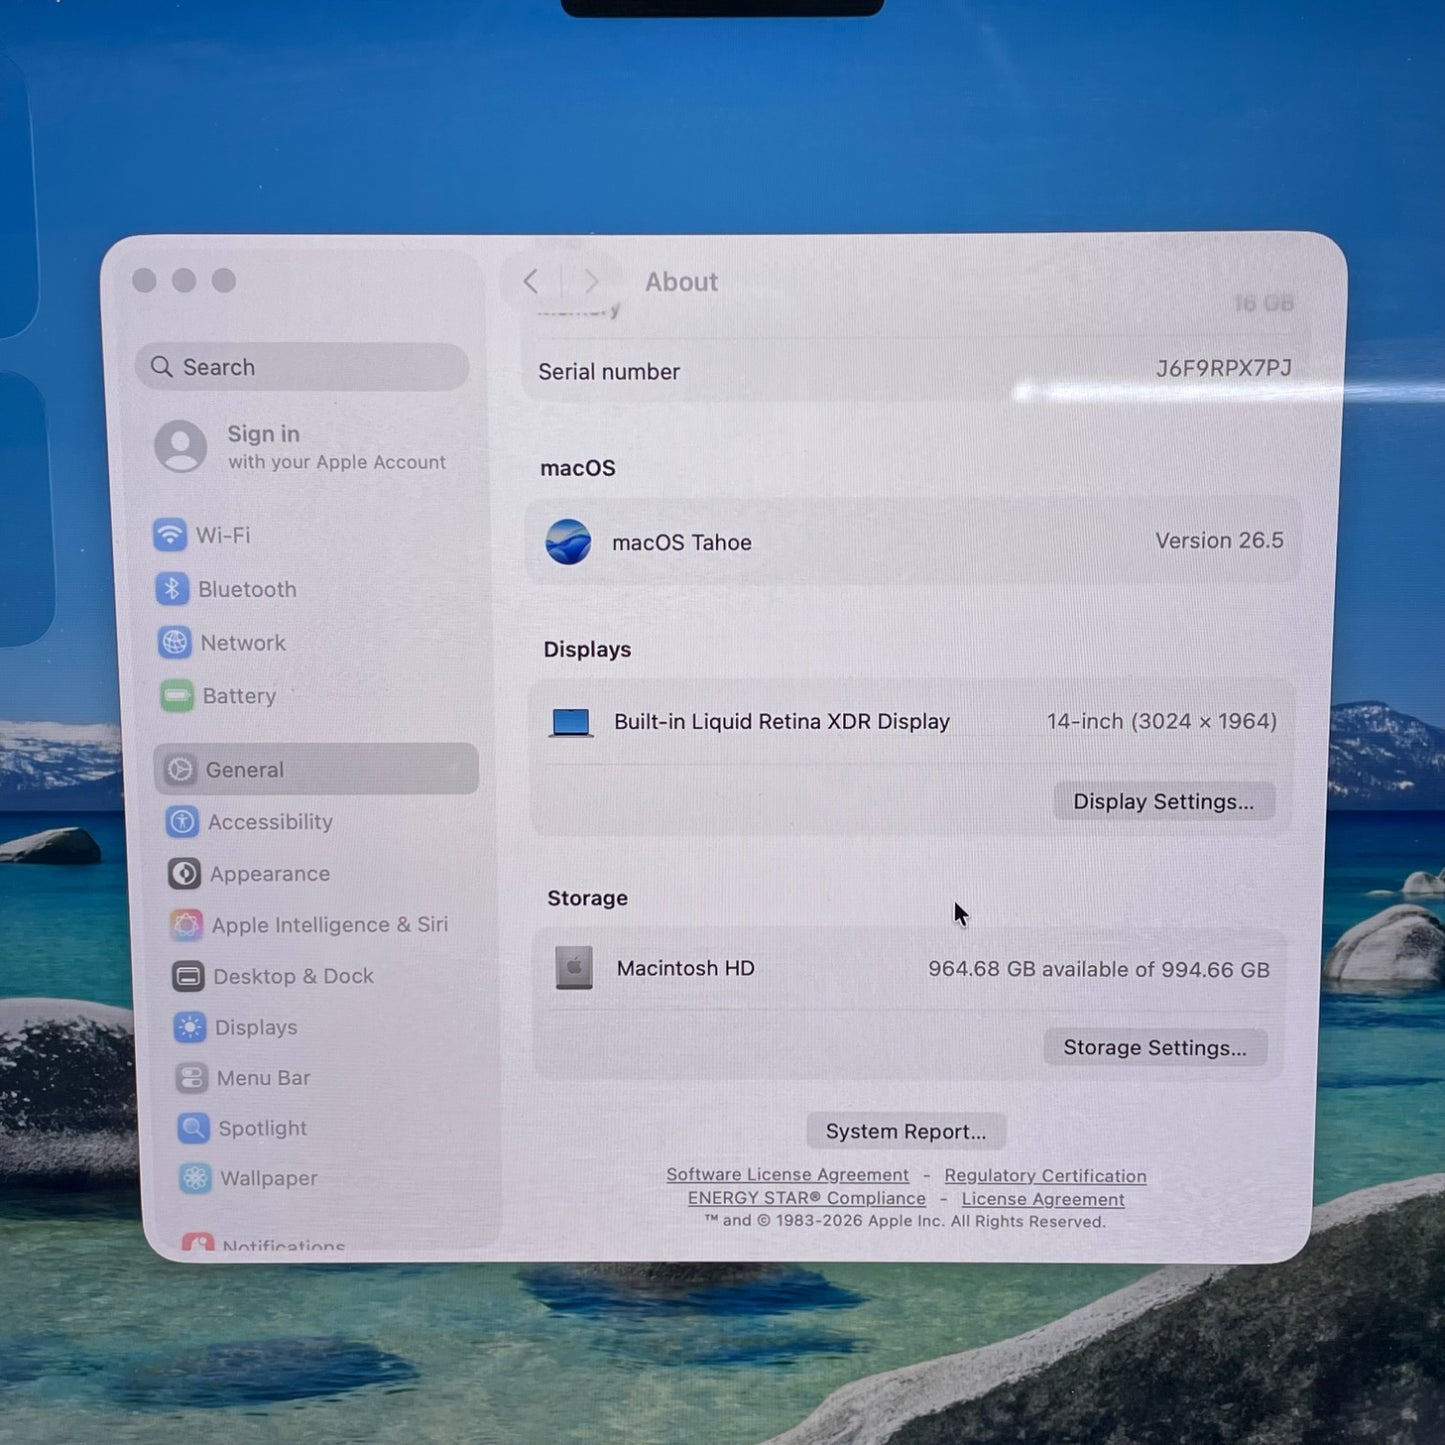Open the ENERGY STAR Compliance link
Viewport: 1445px width, 1445px height.
[x=807, y=1198]
